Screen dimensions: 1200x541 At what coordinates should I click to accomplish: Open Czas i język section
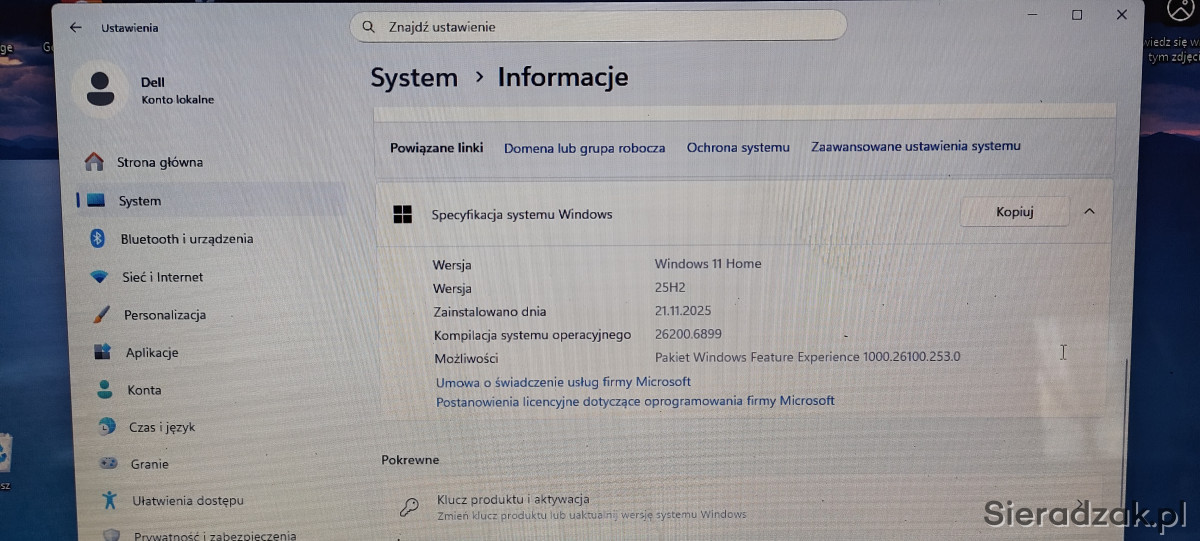click(161, 427)
